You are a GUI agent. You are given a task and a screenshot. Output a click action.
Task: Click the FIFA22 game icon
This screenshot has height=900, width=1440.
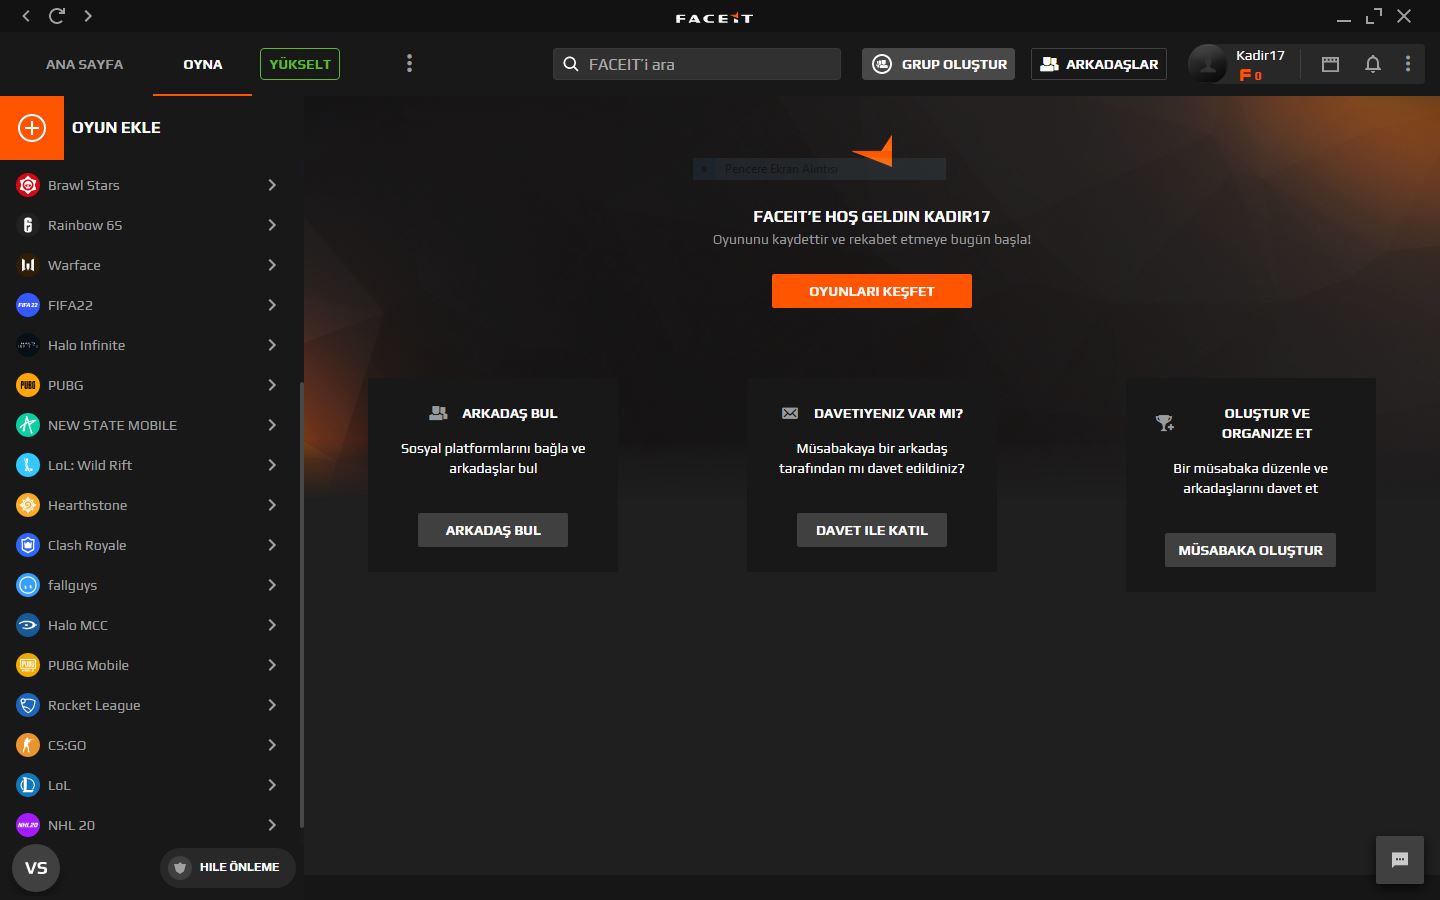click(x=28, y=305)
